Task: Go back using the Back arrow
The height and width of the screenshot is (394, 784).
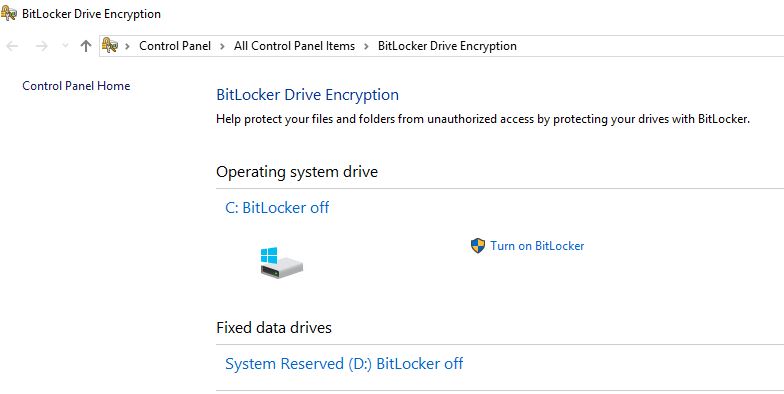Action: tap(12, 46)
